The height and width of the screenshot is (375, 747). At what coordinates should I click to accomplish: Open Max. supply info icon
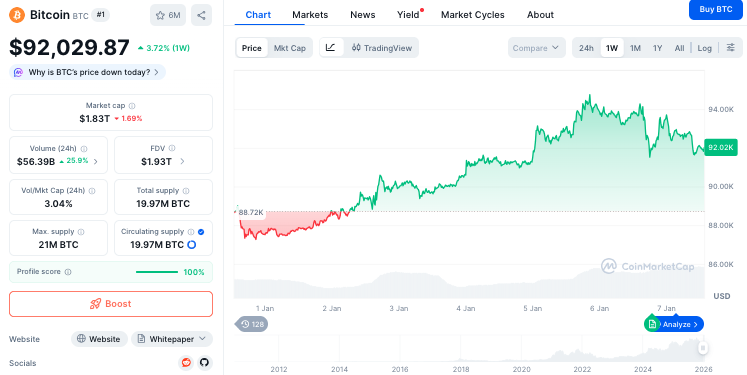click(81, 232)
